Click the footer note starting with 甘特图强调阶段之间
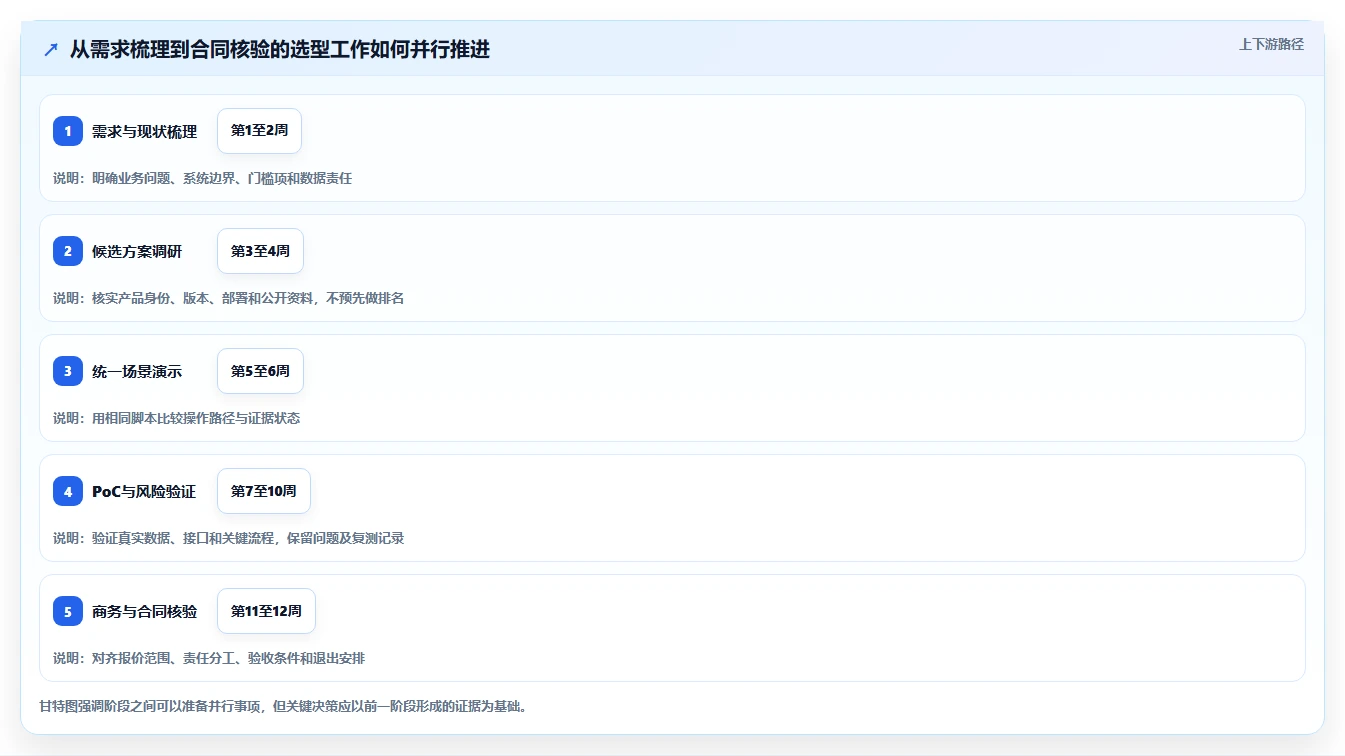This screenshot has width=1345, height=756. (283, 706)
